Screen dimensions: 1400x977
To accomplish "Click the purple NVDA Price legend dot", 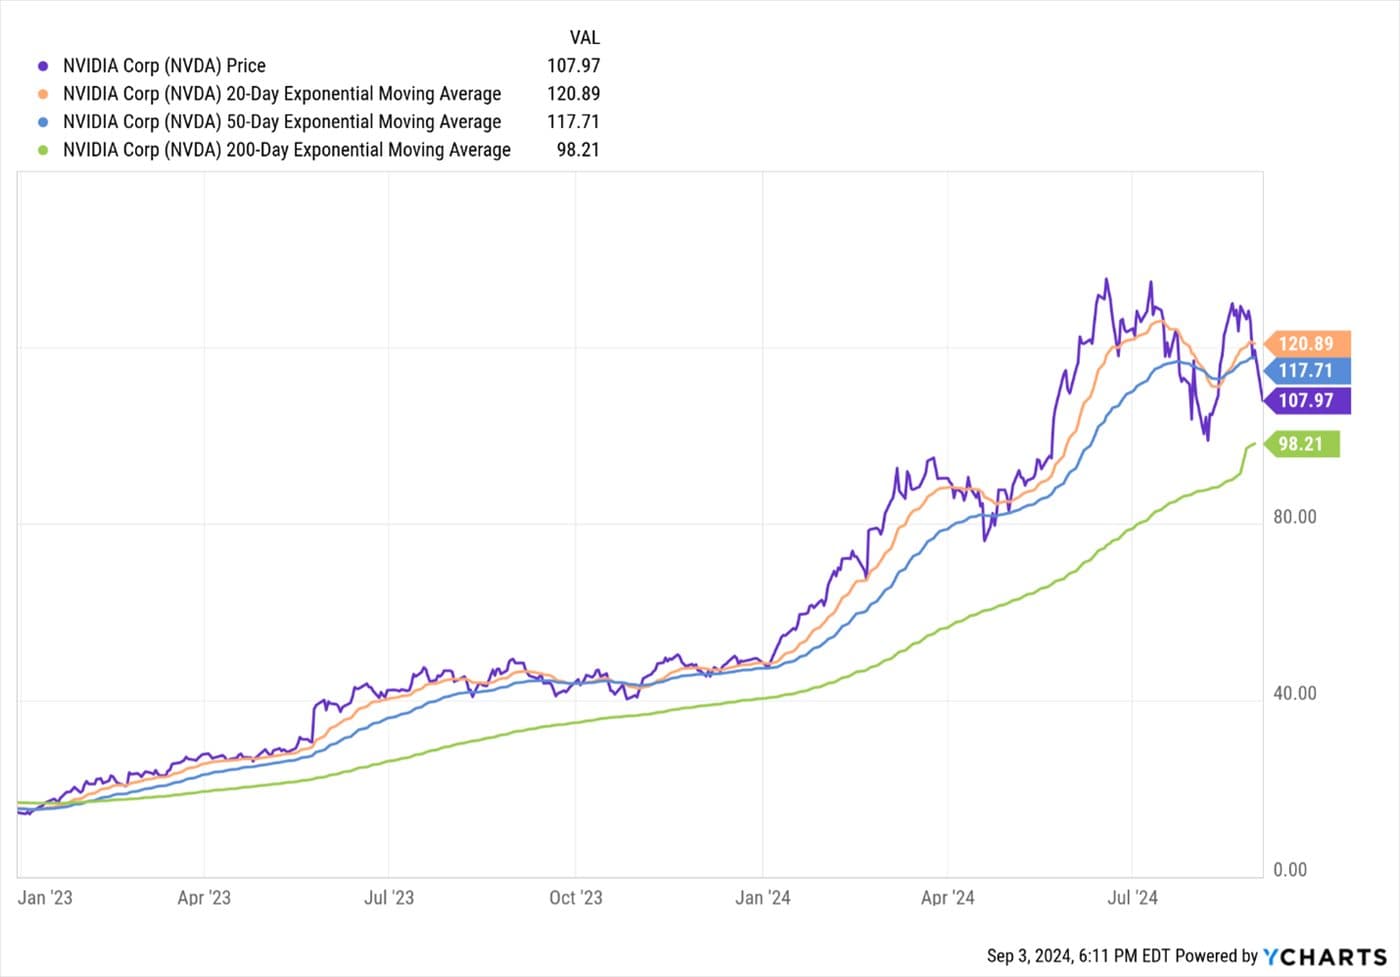I will click(x=43, y=66).
